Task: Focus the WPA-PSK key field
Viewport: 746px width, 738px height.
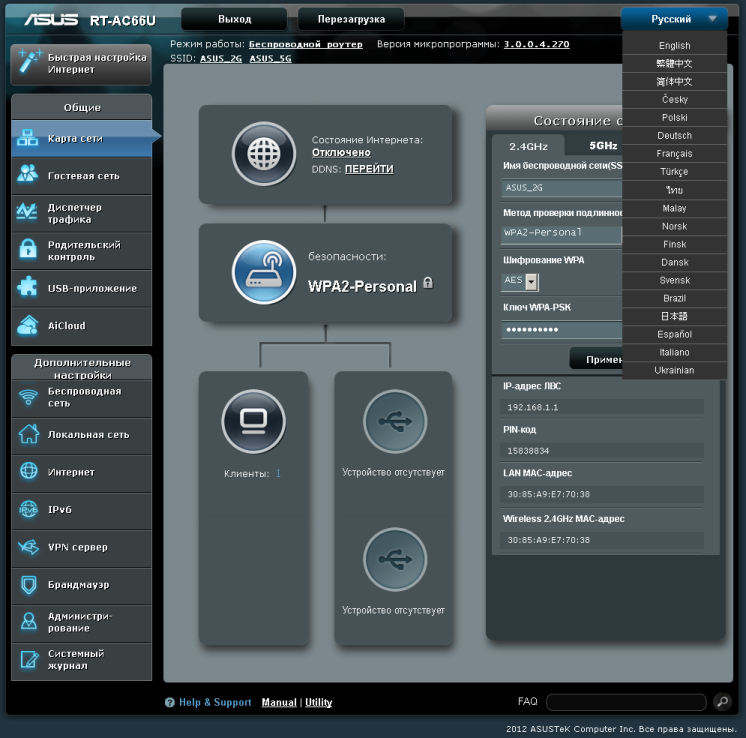Action: click(x=561, y=330)
